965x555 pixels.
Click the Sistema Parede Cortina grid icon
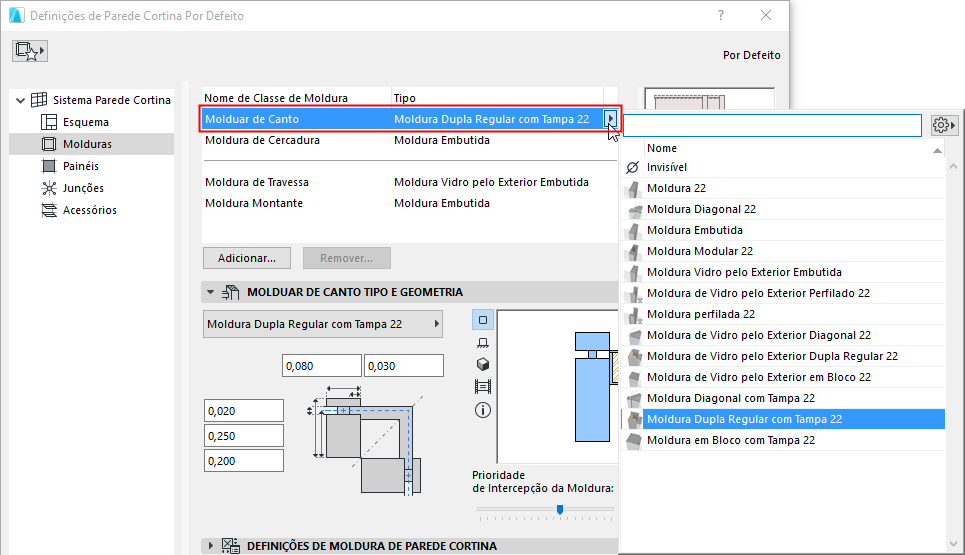pos(39,100)
